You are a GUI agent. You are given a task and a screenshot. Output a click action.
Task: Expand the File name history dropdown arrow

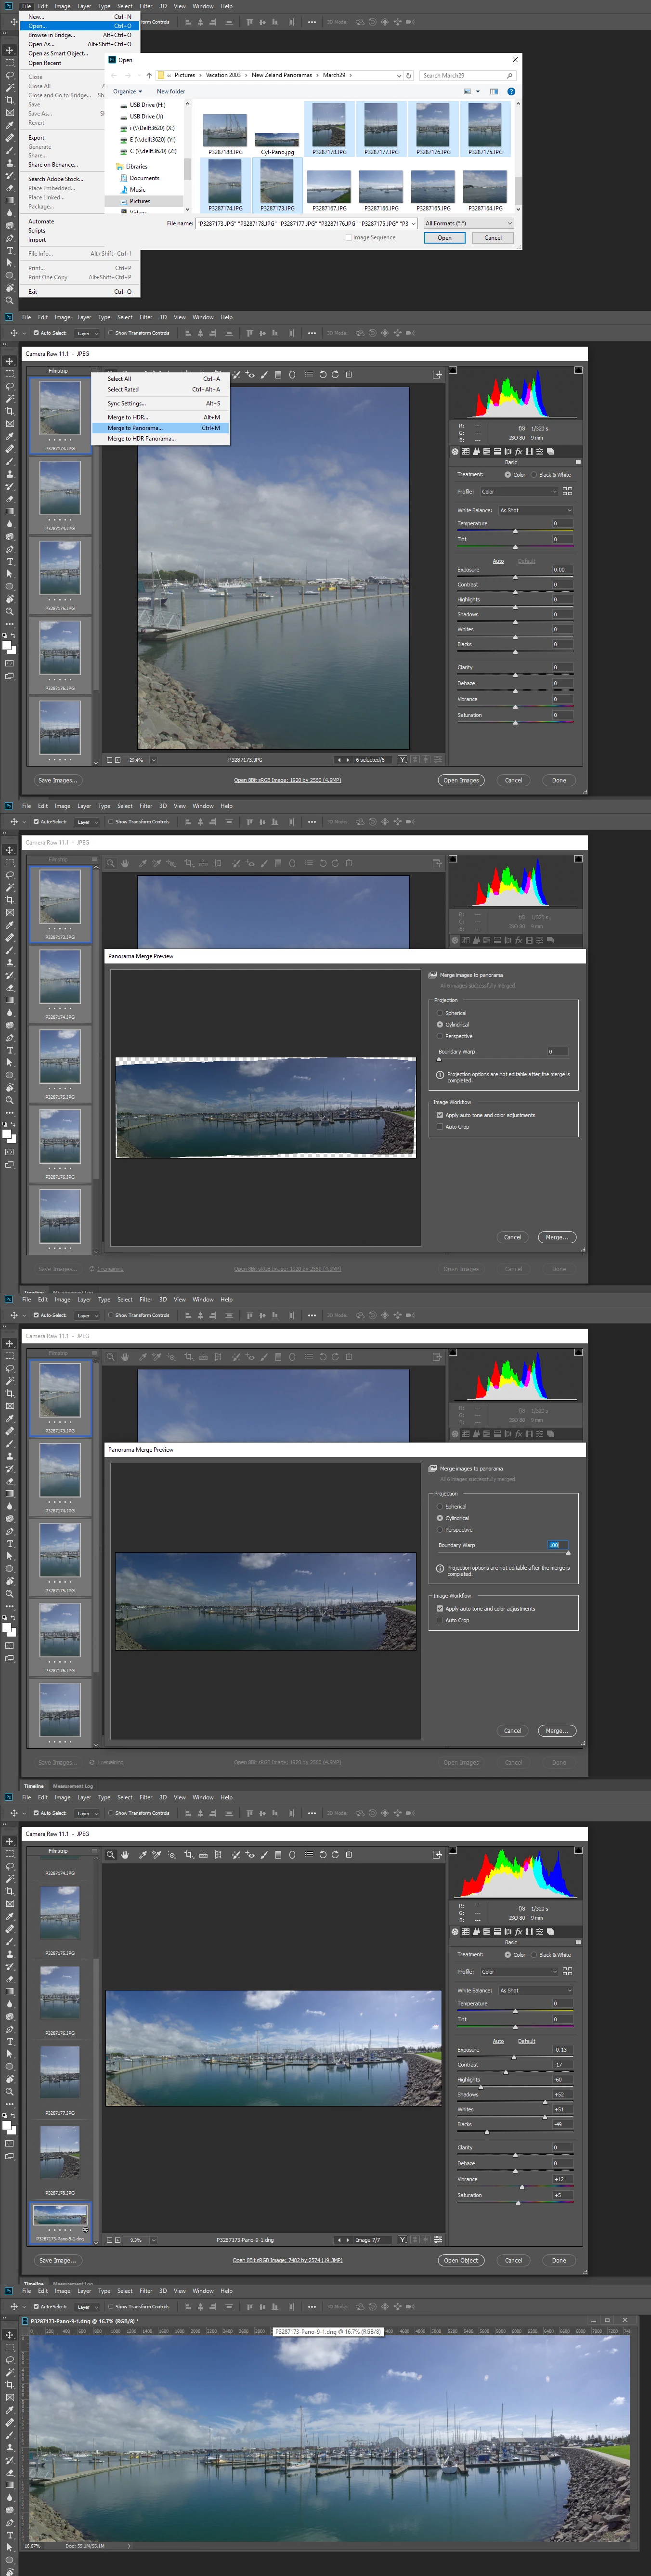click(413, 224)
